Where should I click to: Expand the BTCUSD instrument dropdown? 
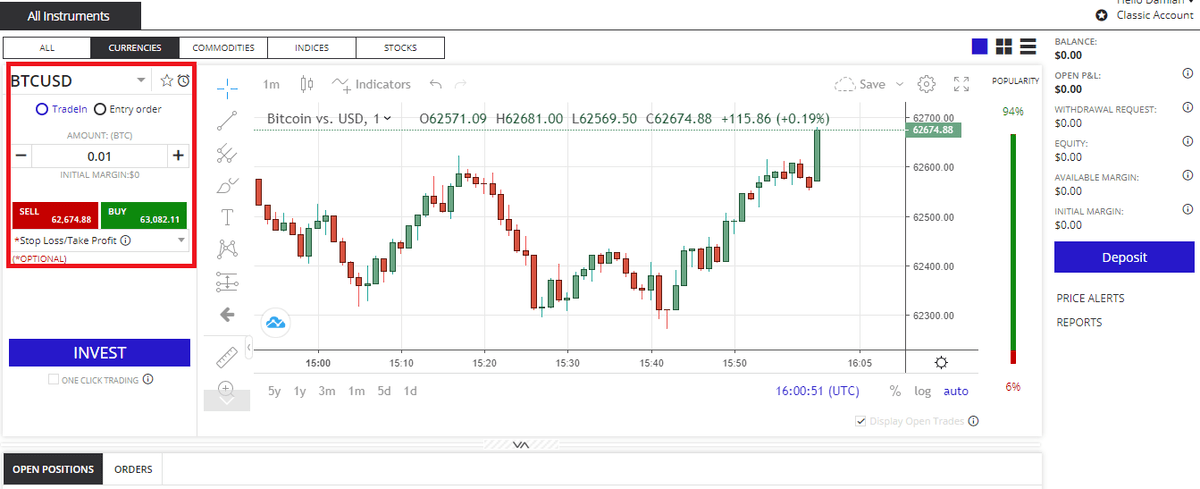click(x=141, y=81)
